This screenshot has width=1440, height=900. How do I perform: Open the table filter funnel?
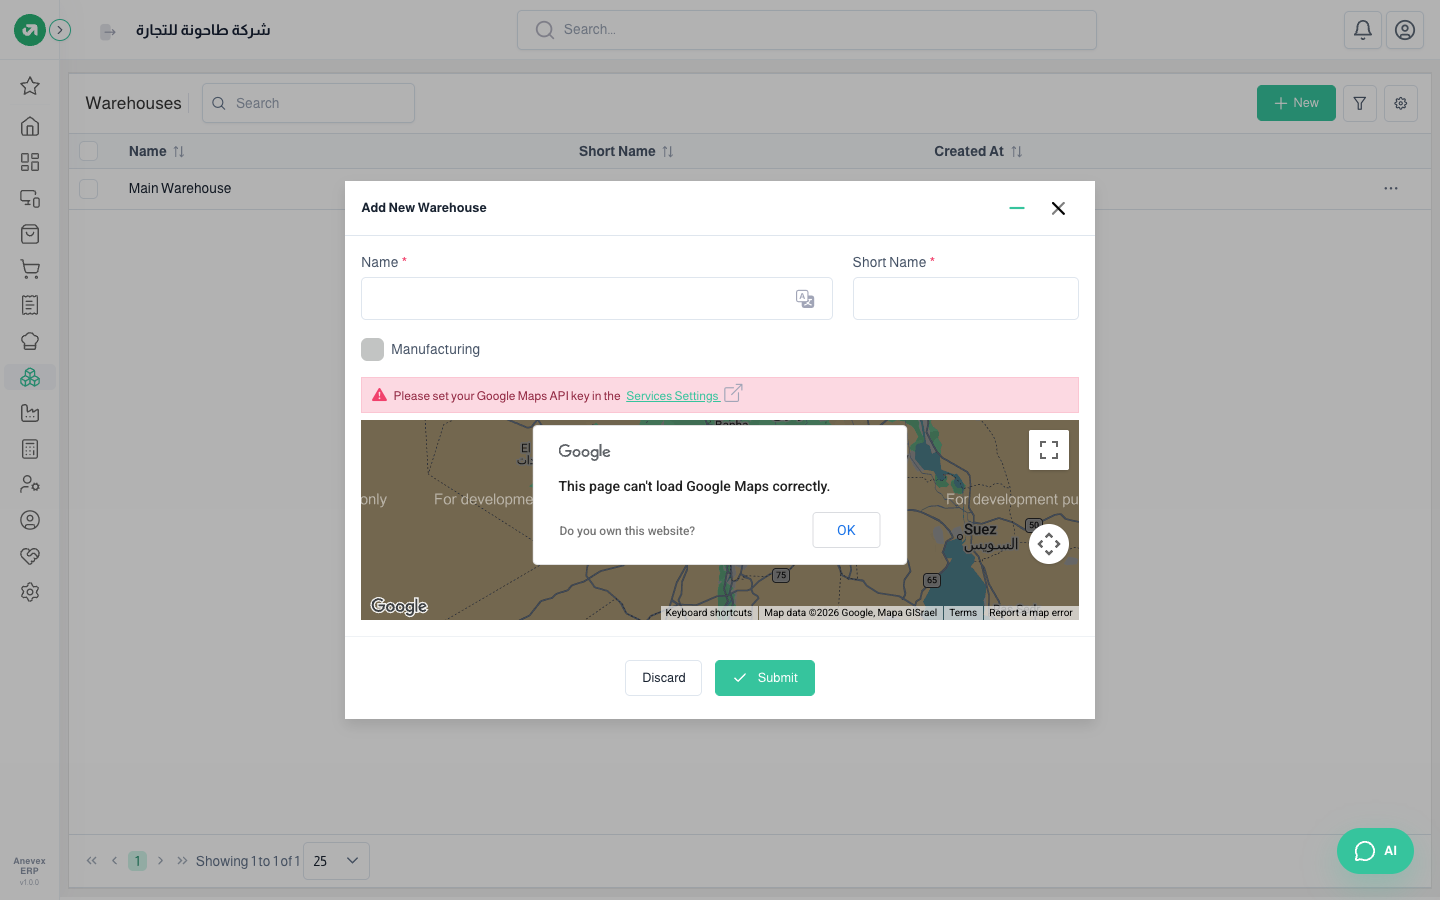coord(1360,103)
